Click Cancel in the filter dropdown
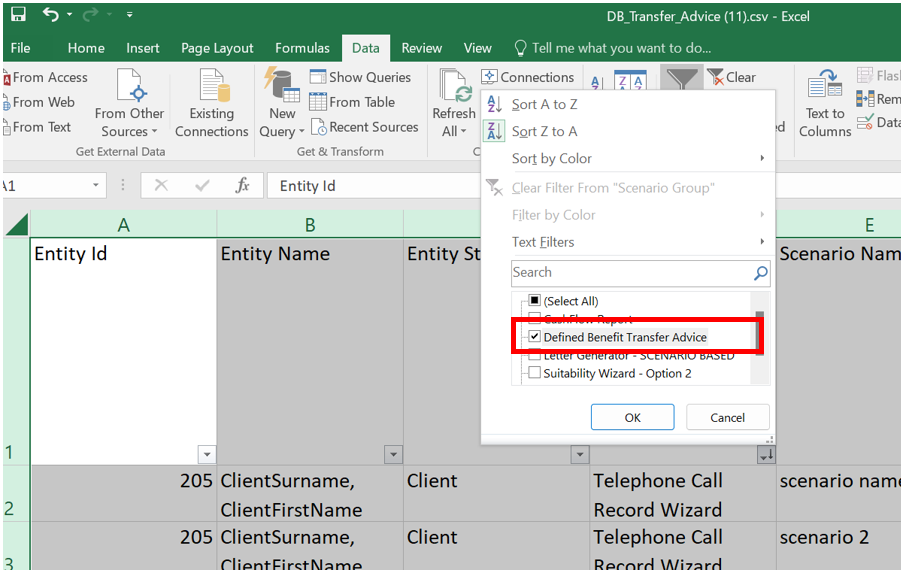Viewport: 901px width, 571px height. pyautogui.click(x=727, y=417)
